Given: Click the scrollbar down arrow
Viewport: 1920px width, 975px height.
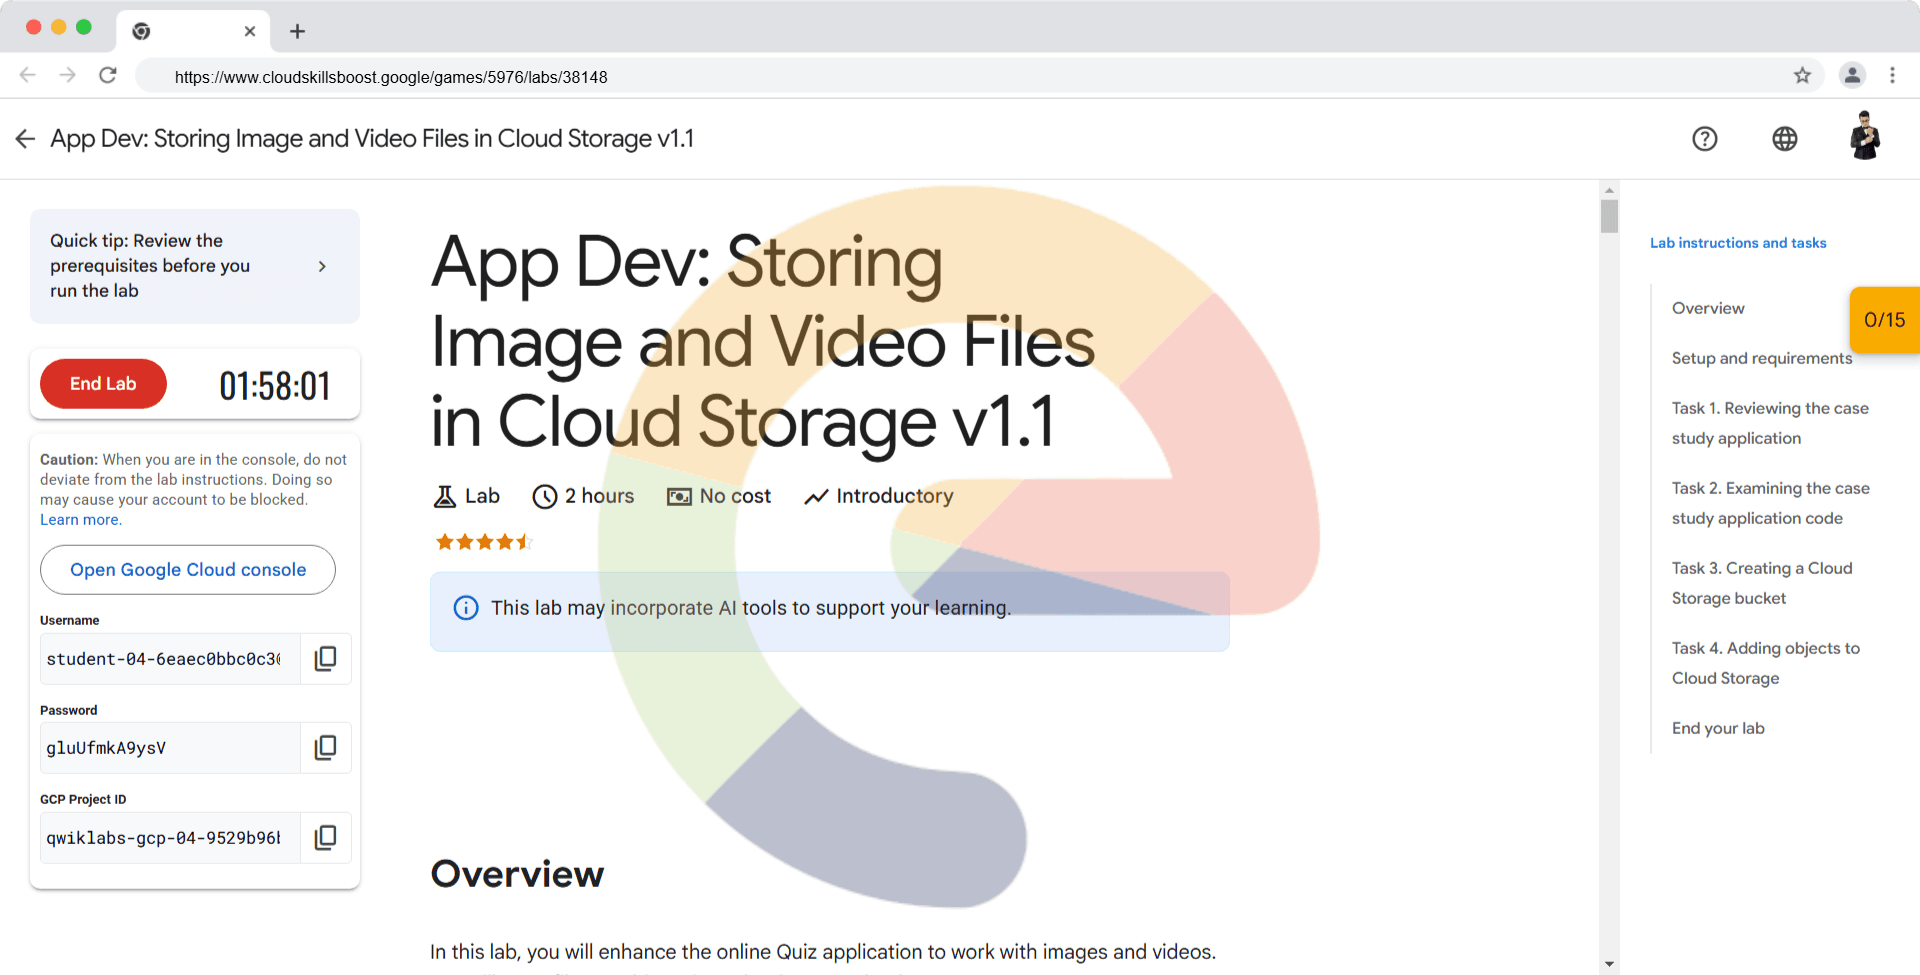Looking at the screenshot, I should (1609, 964).
